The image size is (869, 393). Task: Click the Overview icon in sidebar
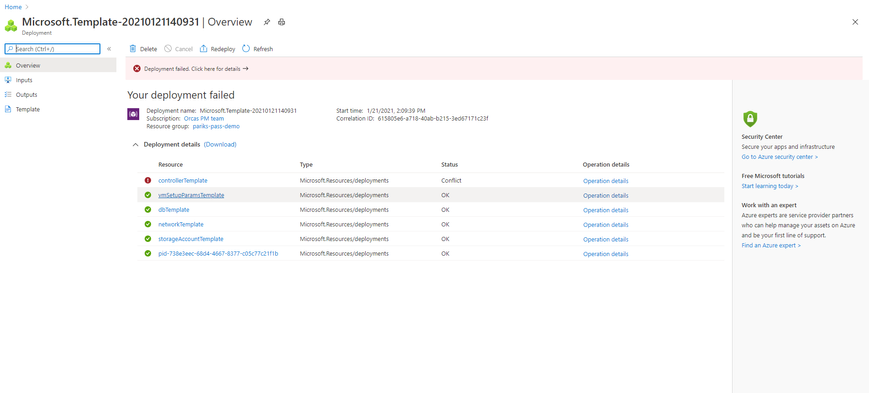coord(8,65)
